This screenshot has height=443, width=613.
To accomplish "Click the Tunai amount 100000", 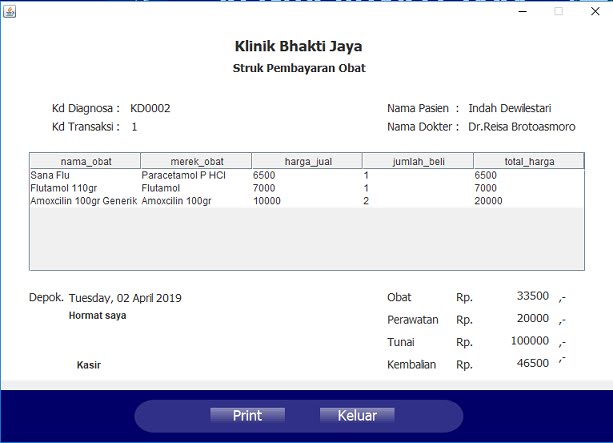I will [x=530, y=341].
